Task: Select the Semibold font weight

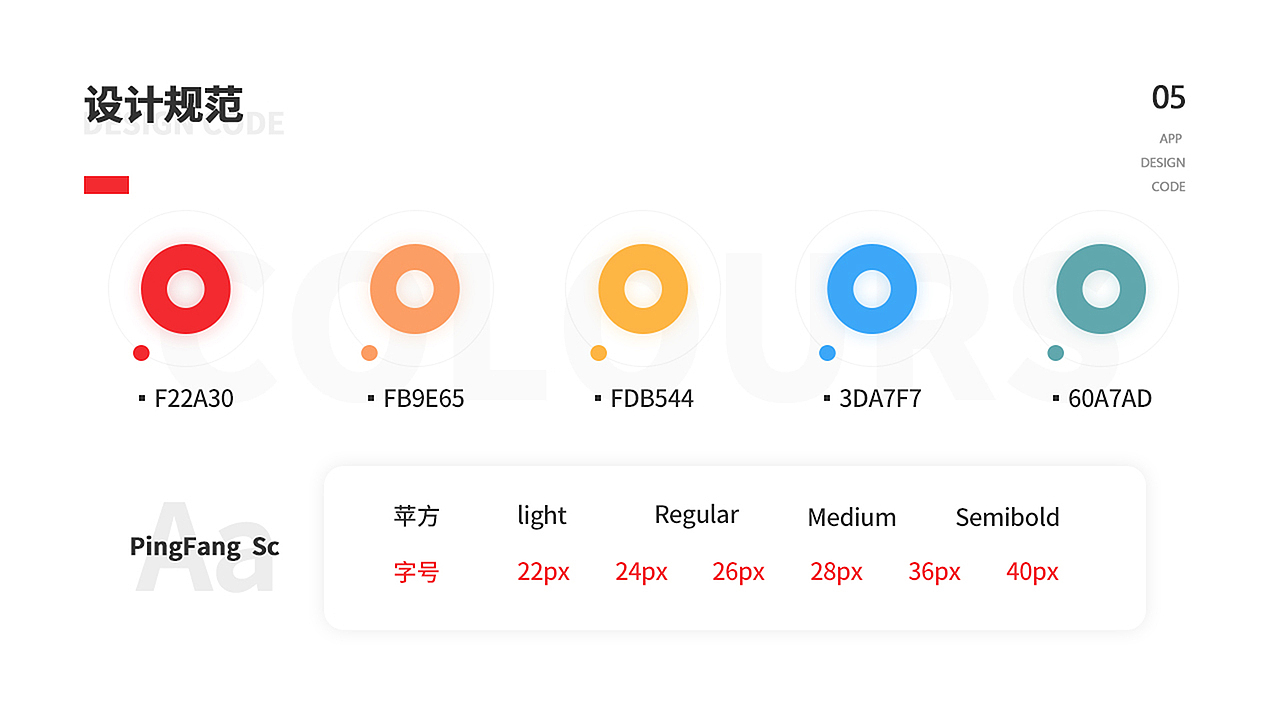Action: click(1007, 517)
